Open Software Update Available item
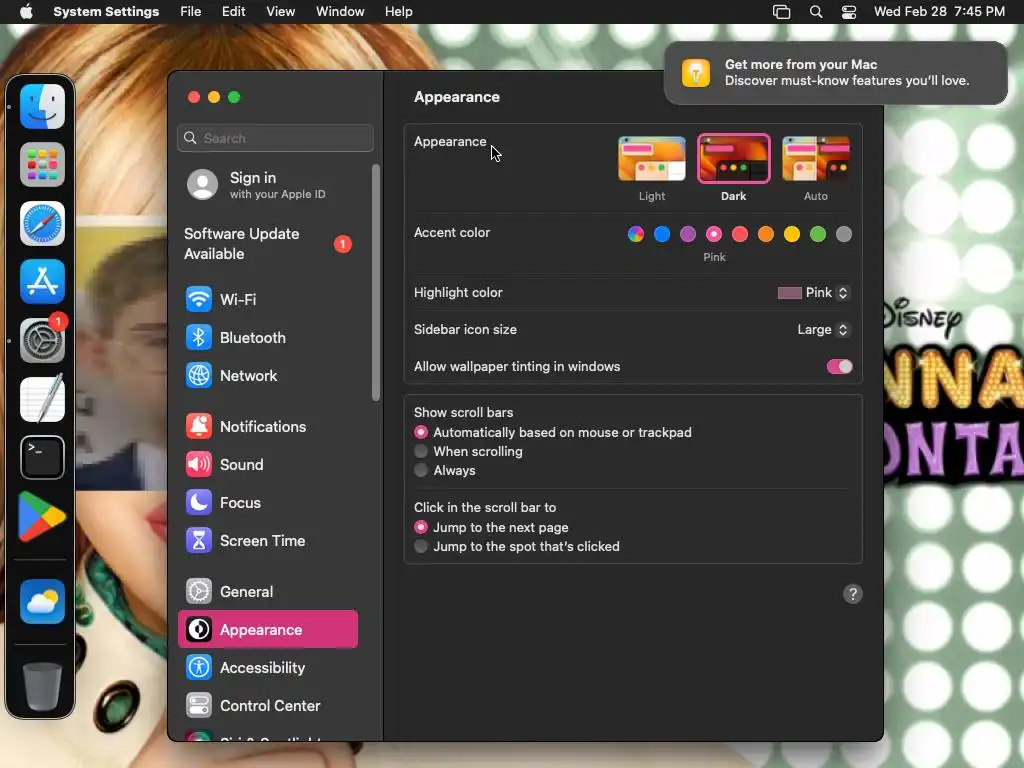The height and width of the screenshot is (768, 1024). click(268, 244)
